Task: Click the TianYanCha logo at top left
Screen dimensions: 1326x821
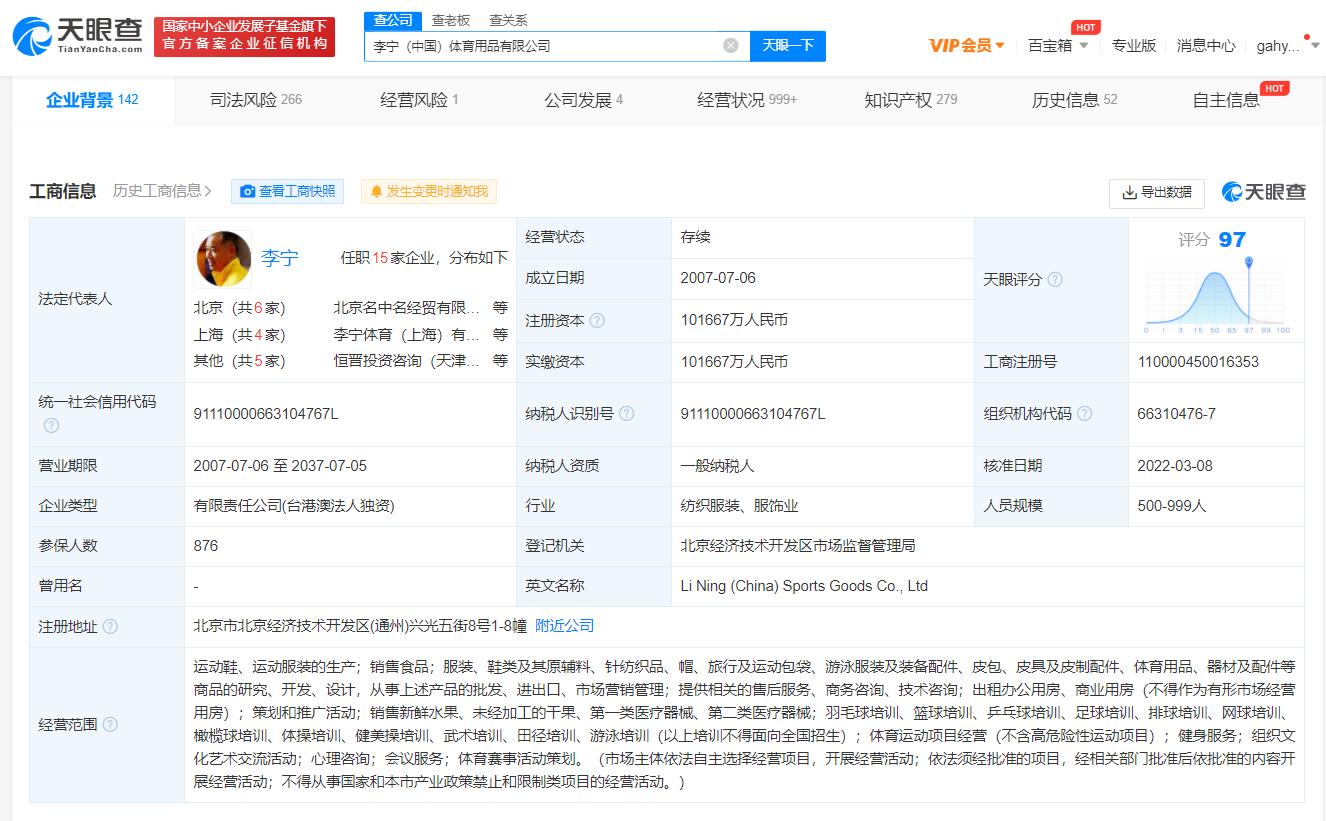Action: 78,37
